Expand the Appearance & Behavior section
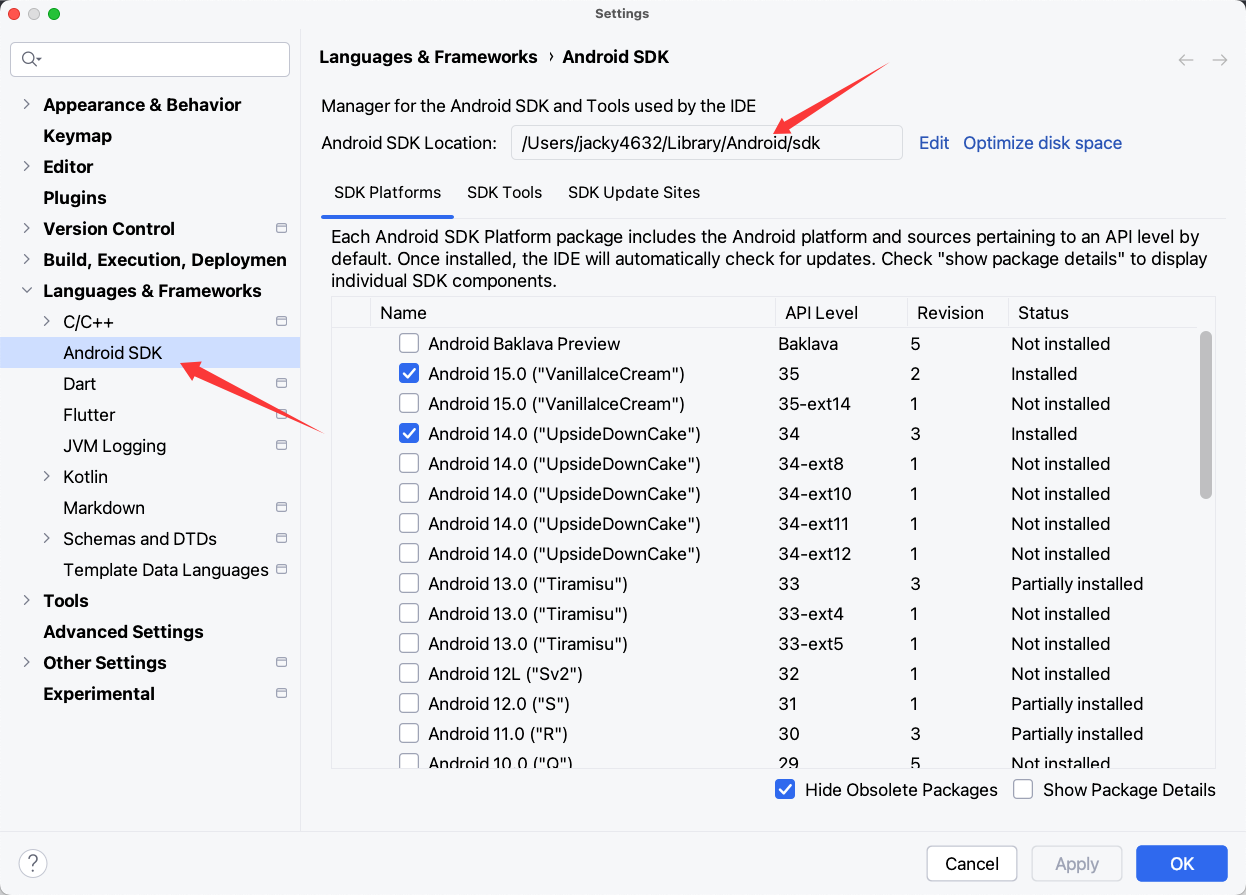Screen dimensions: 1246x895 point(26,105)
